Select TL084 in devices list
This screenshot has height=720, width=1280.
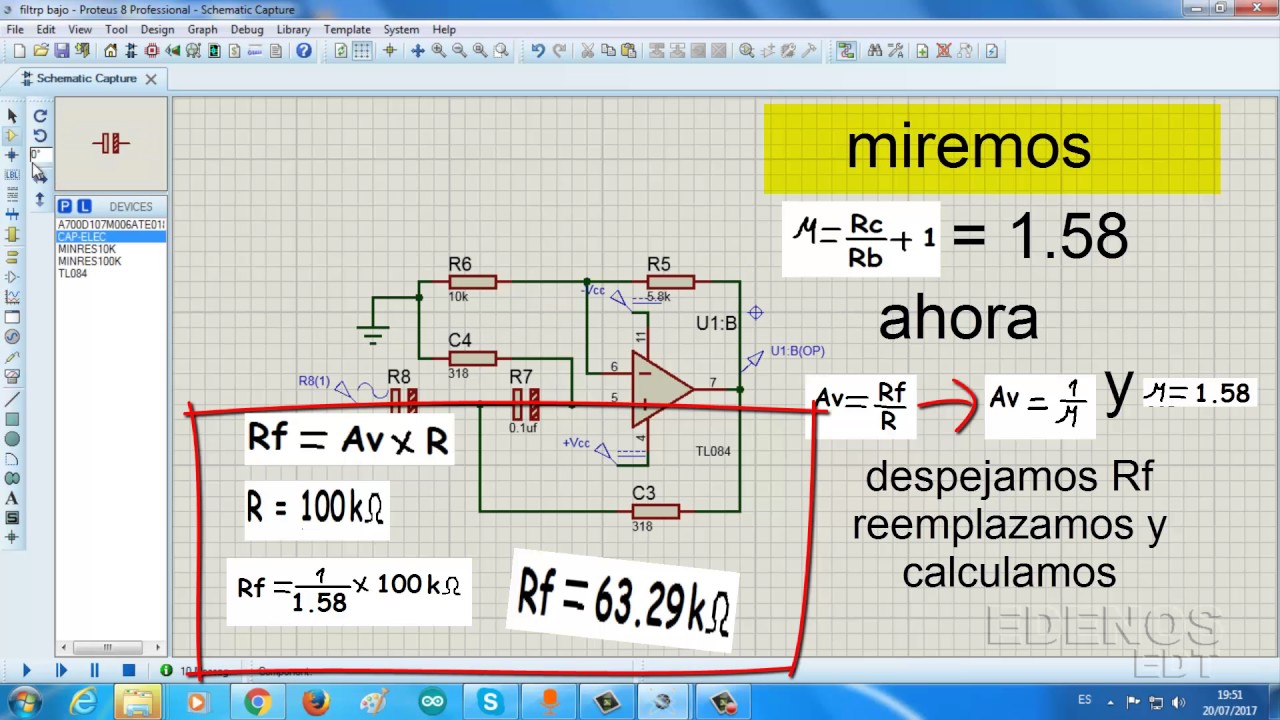pos(111,273)
